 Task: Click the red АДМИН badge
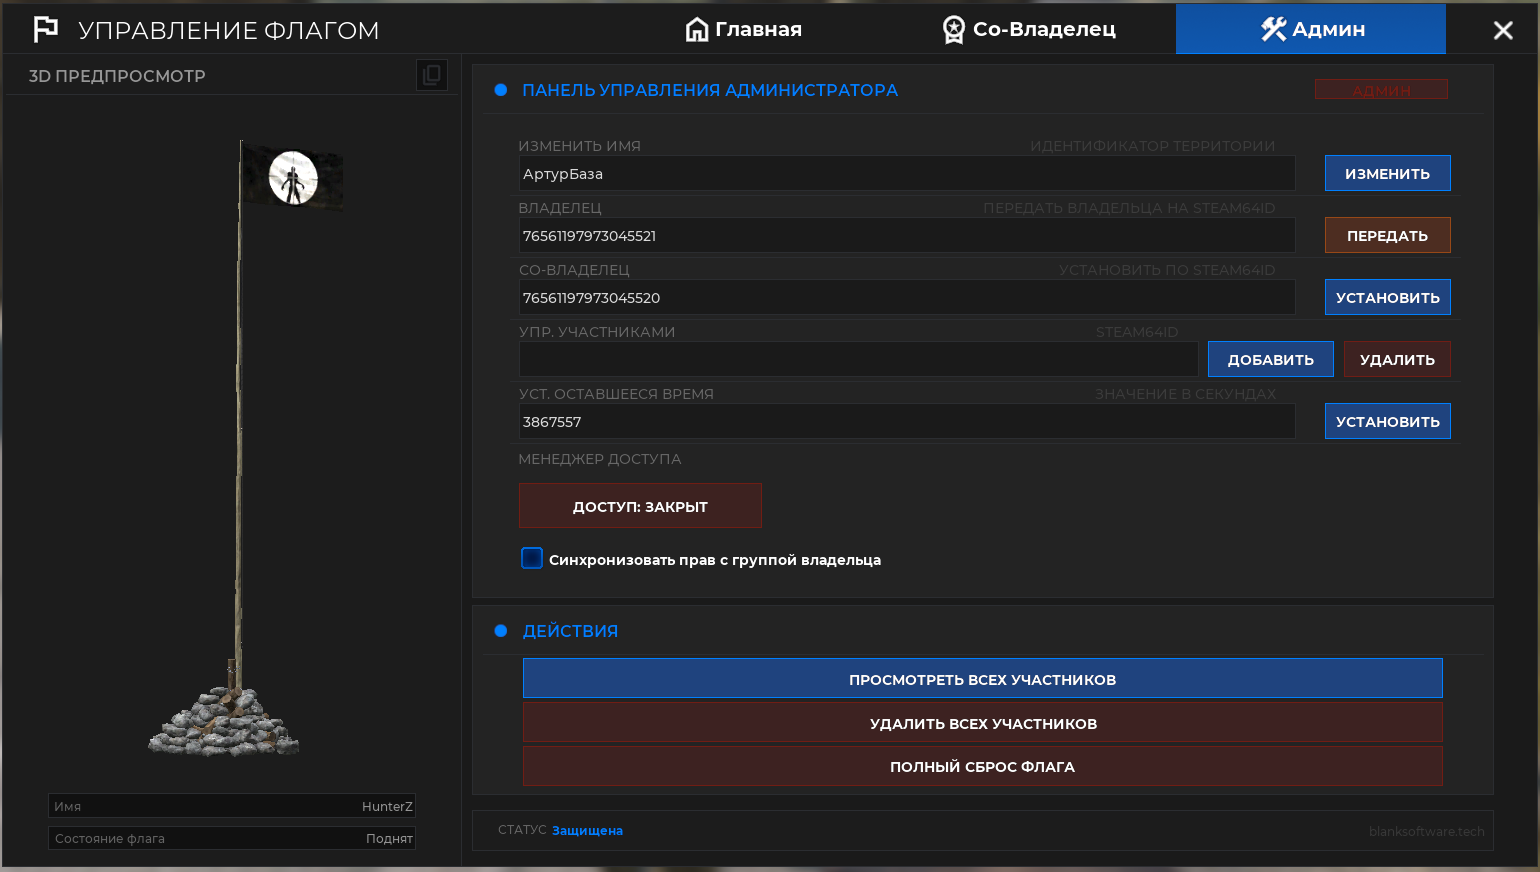[1381, 90]
